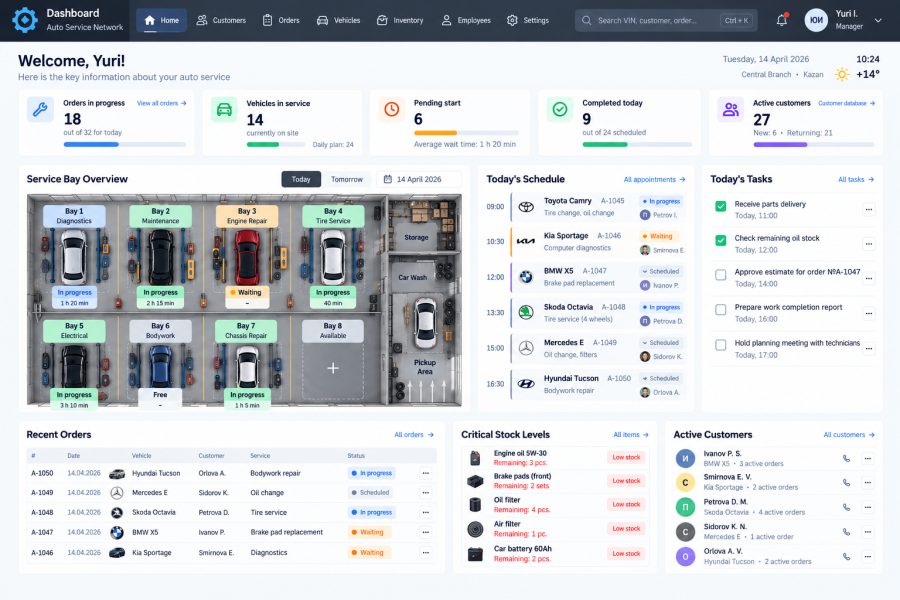Click Mercedes logo in Today's Schedule
Screen dimensions: 900x600
click(x=526, y=348)
